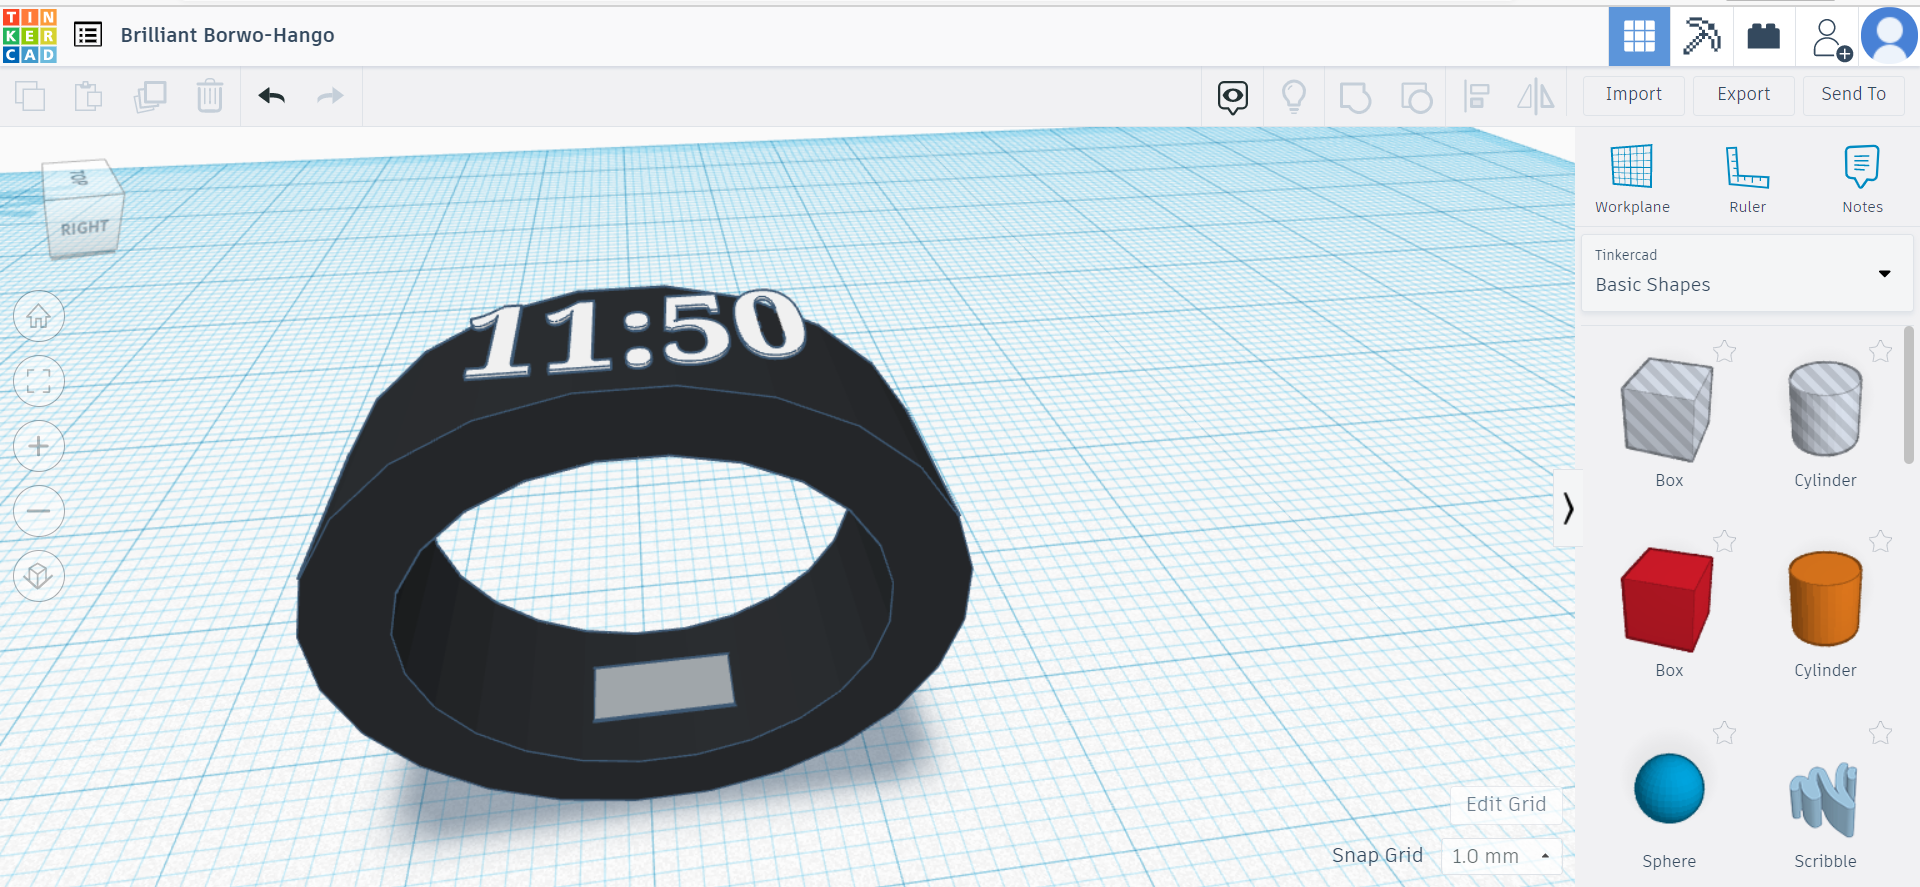
Task: Select the Notes tool
Action: tap(1862, 179)
